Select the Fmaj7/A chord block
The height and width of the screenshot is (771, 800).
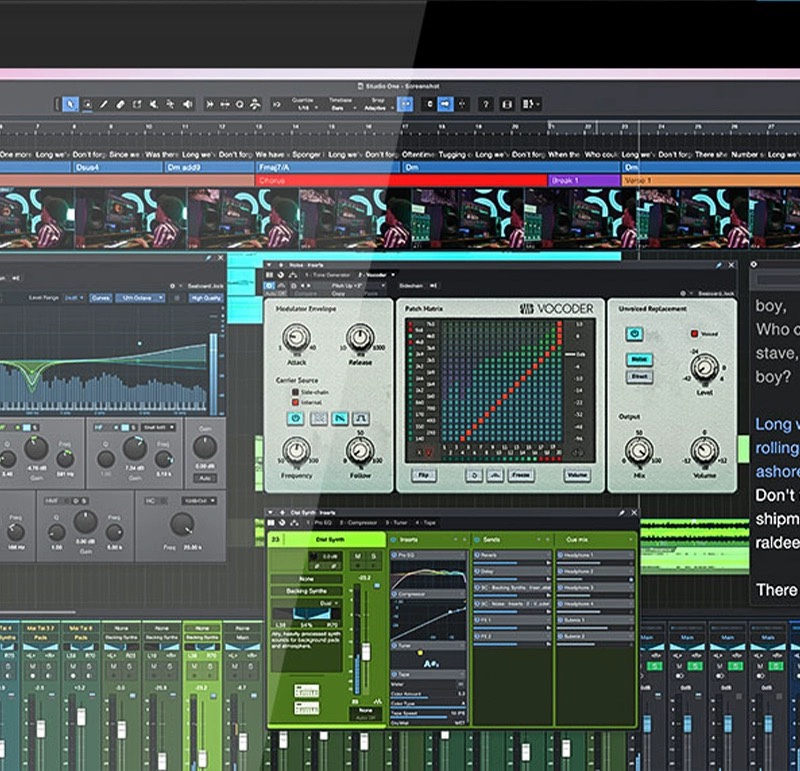[327, 167]
